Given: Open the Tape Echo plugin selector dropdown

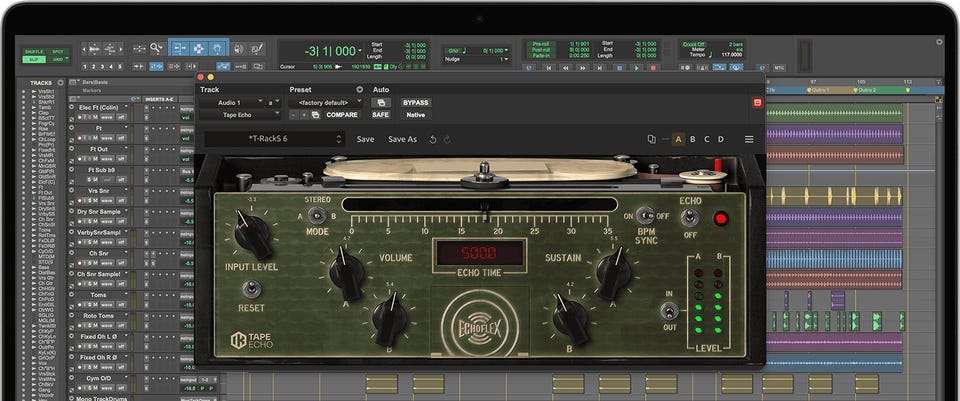Looking at the screenshot, I should tap(238, 115).
